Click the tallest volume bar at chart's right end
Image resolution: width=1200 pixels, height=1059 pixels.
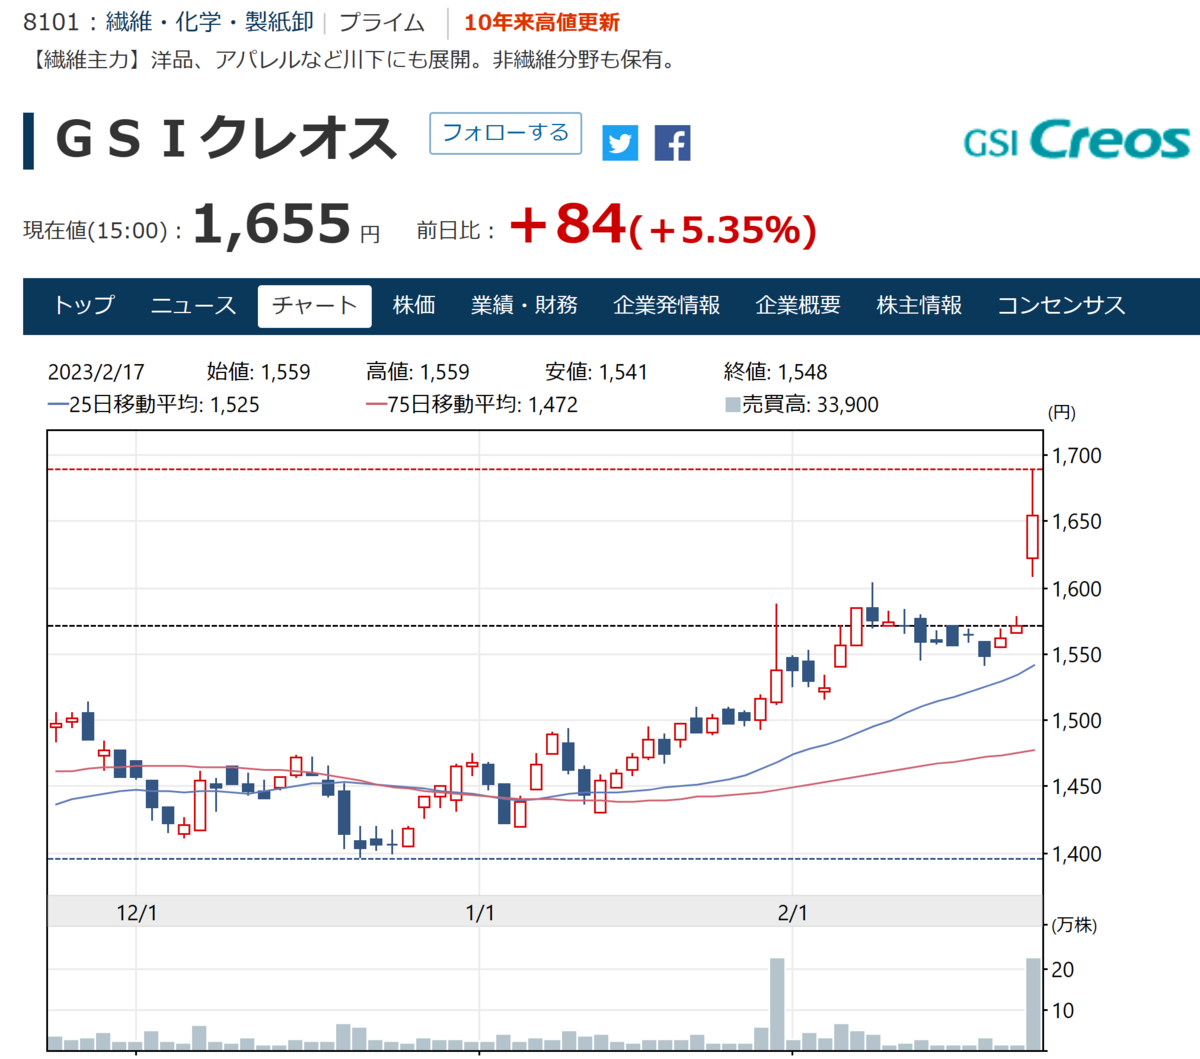(x=1033, y=1004)
